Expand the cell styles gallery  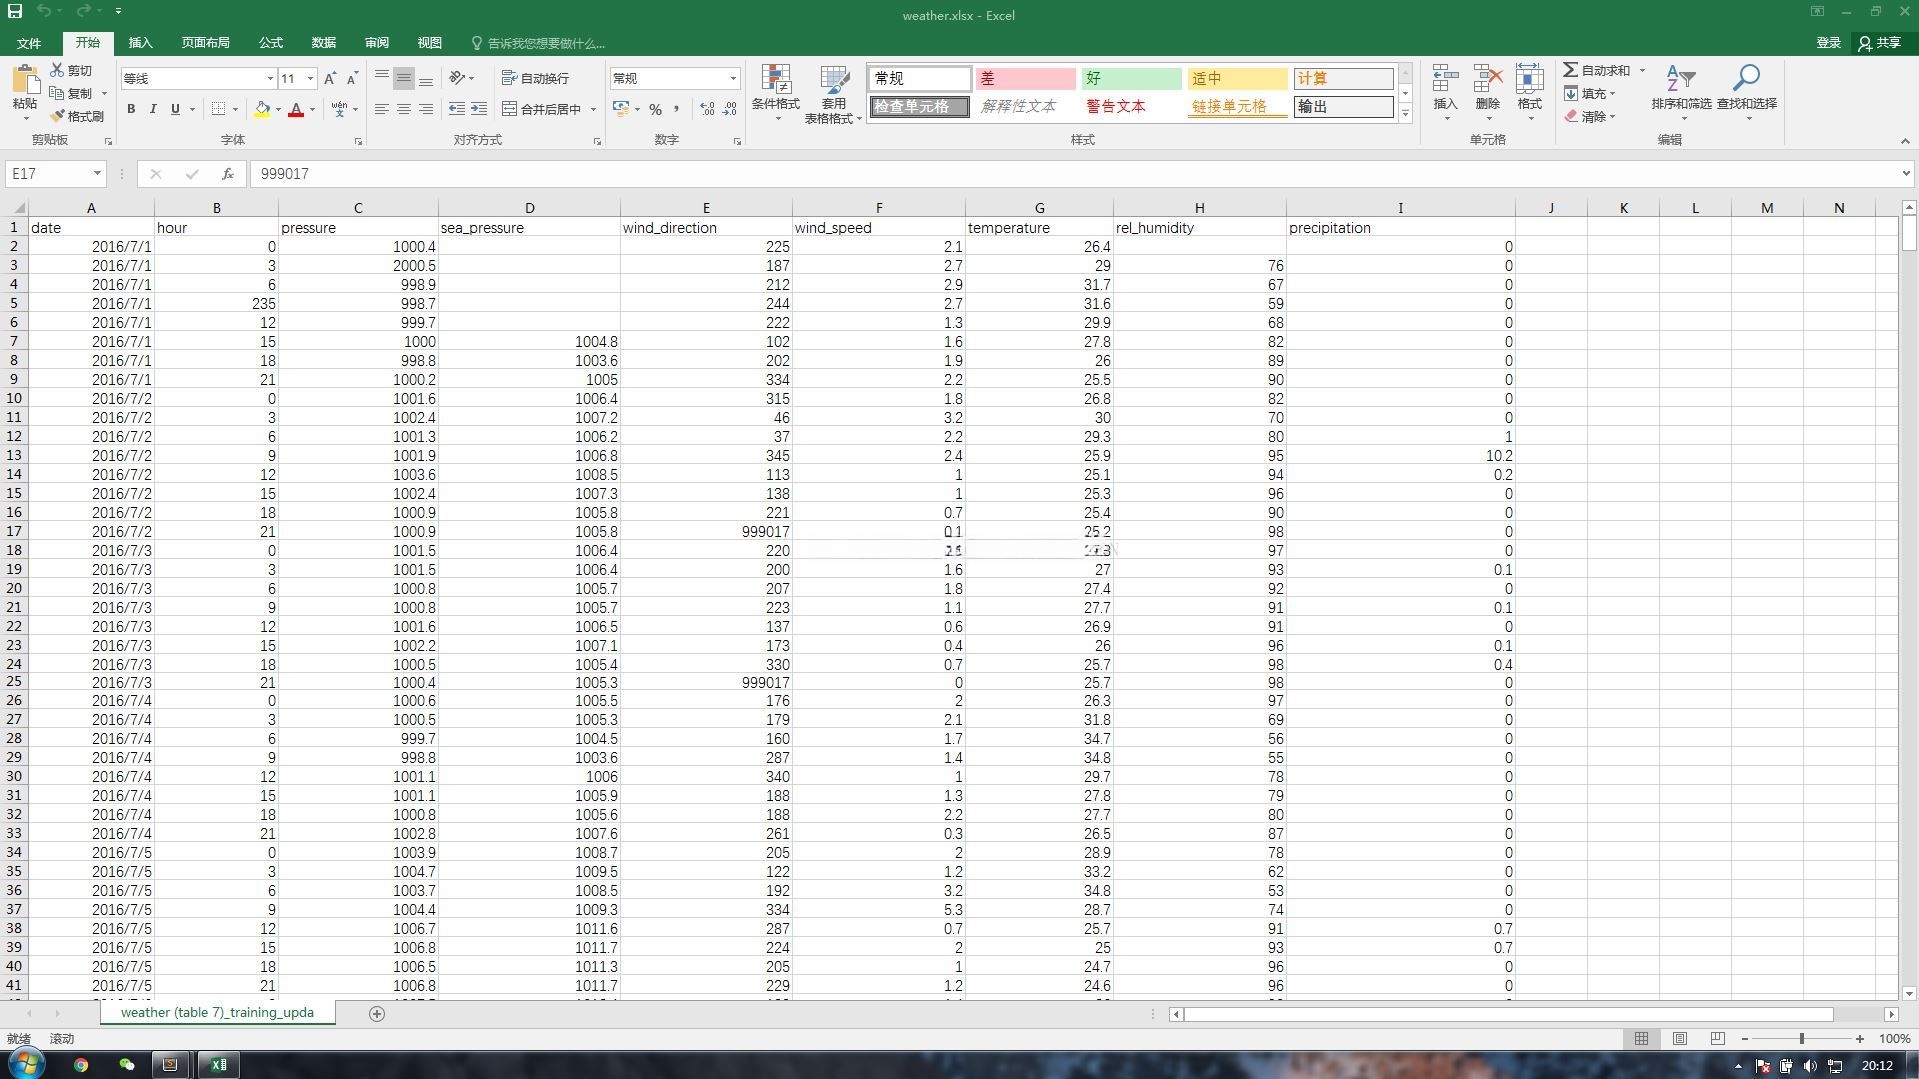pyautogui.click(x=1405, y=113)
